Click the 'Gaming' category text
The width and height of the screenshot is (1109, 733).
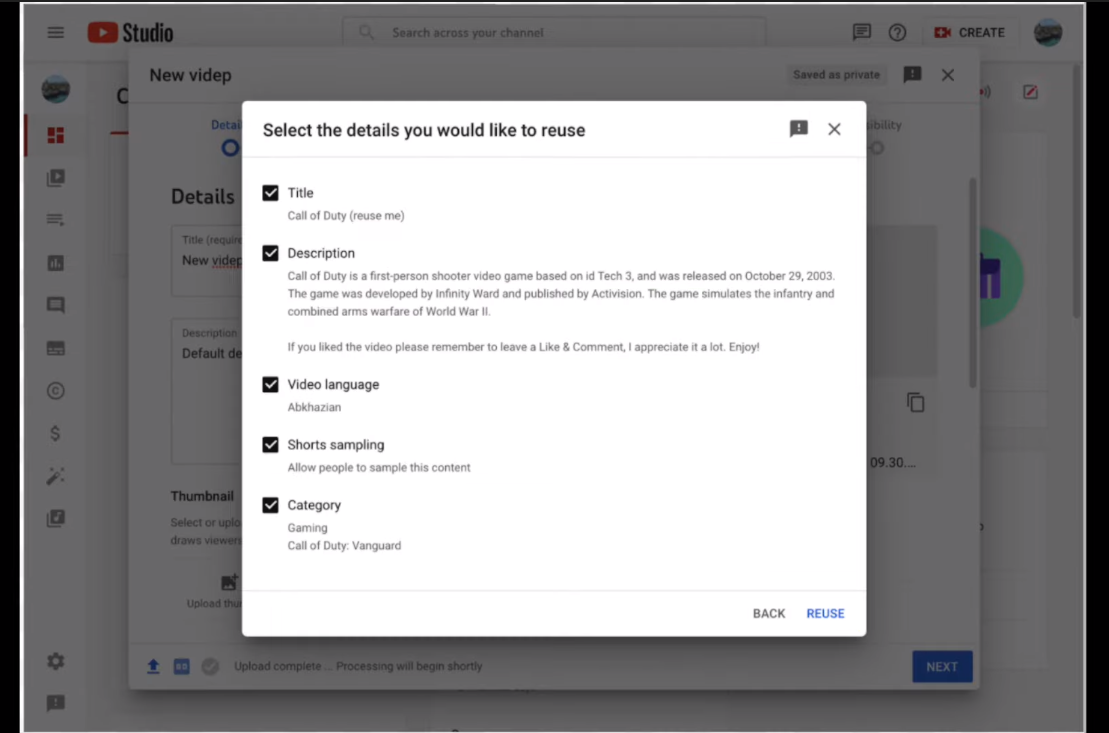(x=307, y=528)
